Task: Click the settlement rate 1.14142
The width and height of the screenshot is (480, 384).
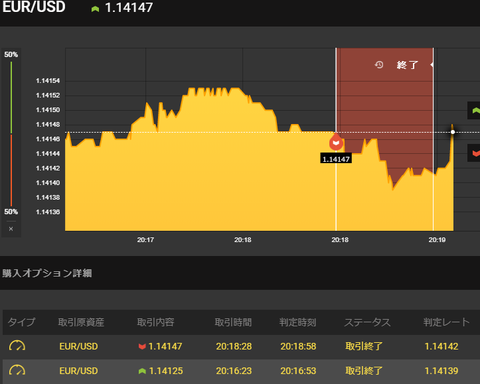Action: (442, 346)
